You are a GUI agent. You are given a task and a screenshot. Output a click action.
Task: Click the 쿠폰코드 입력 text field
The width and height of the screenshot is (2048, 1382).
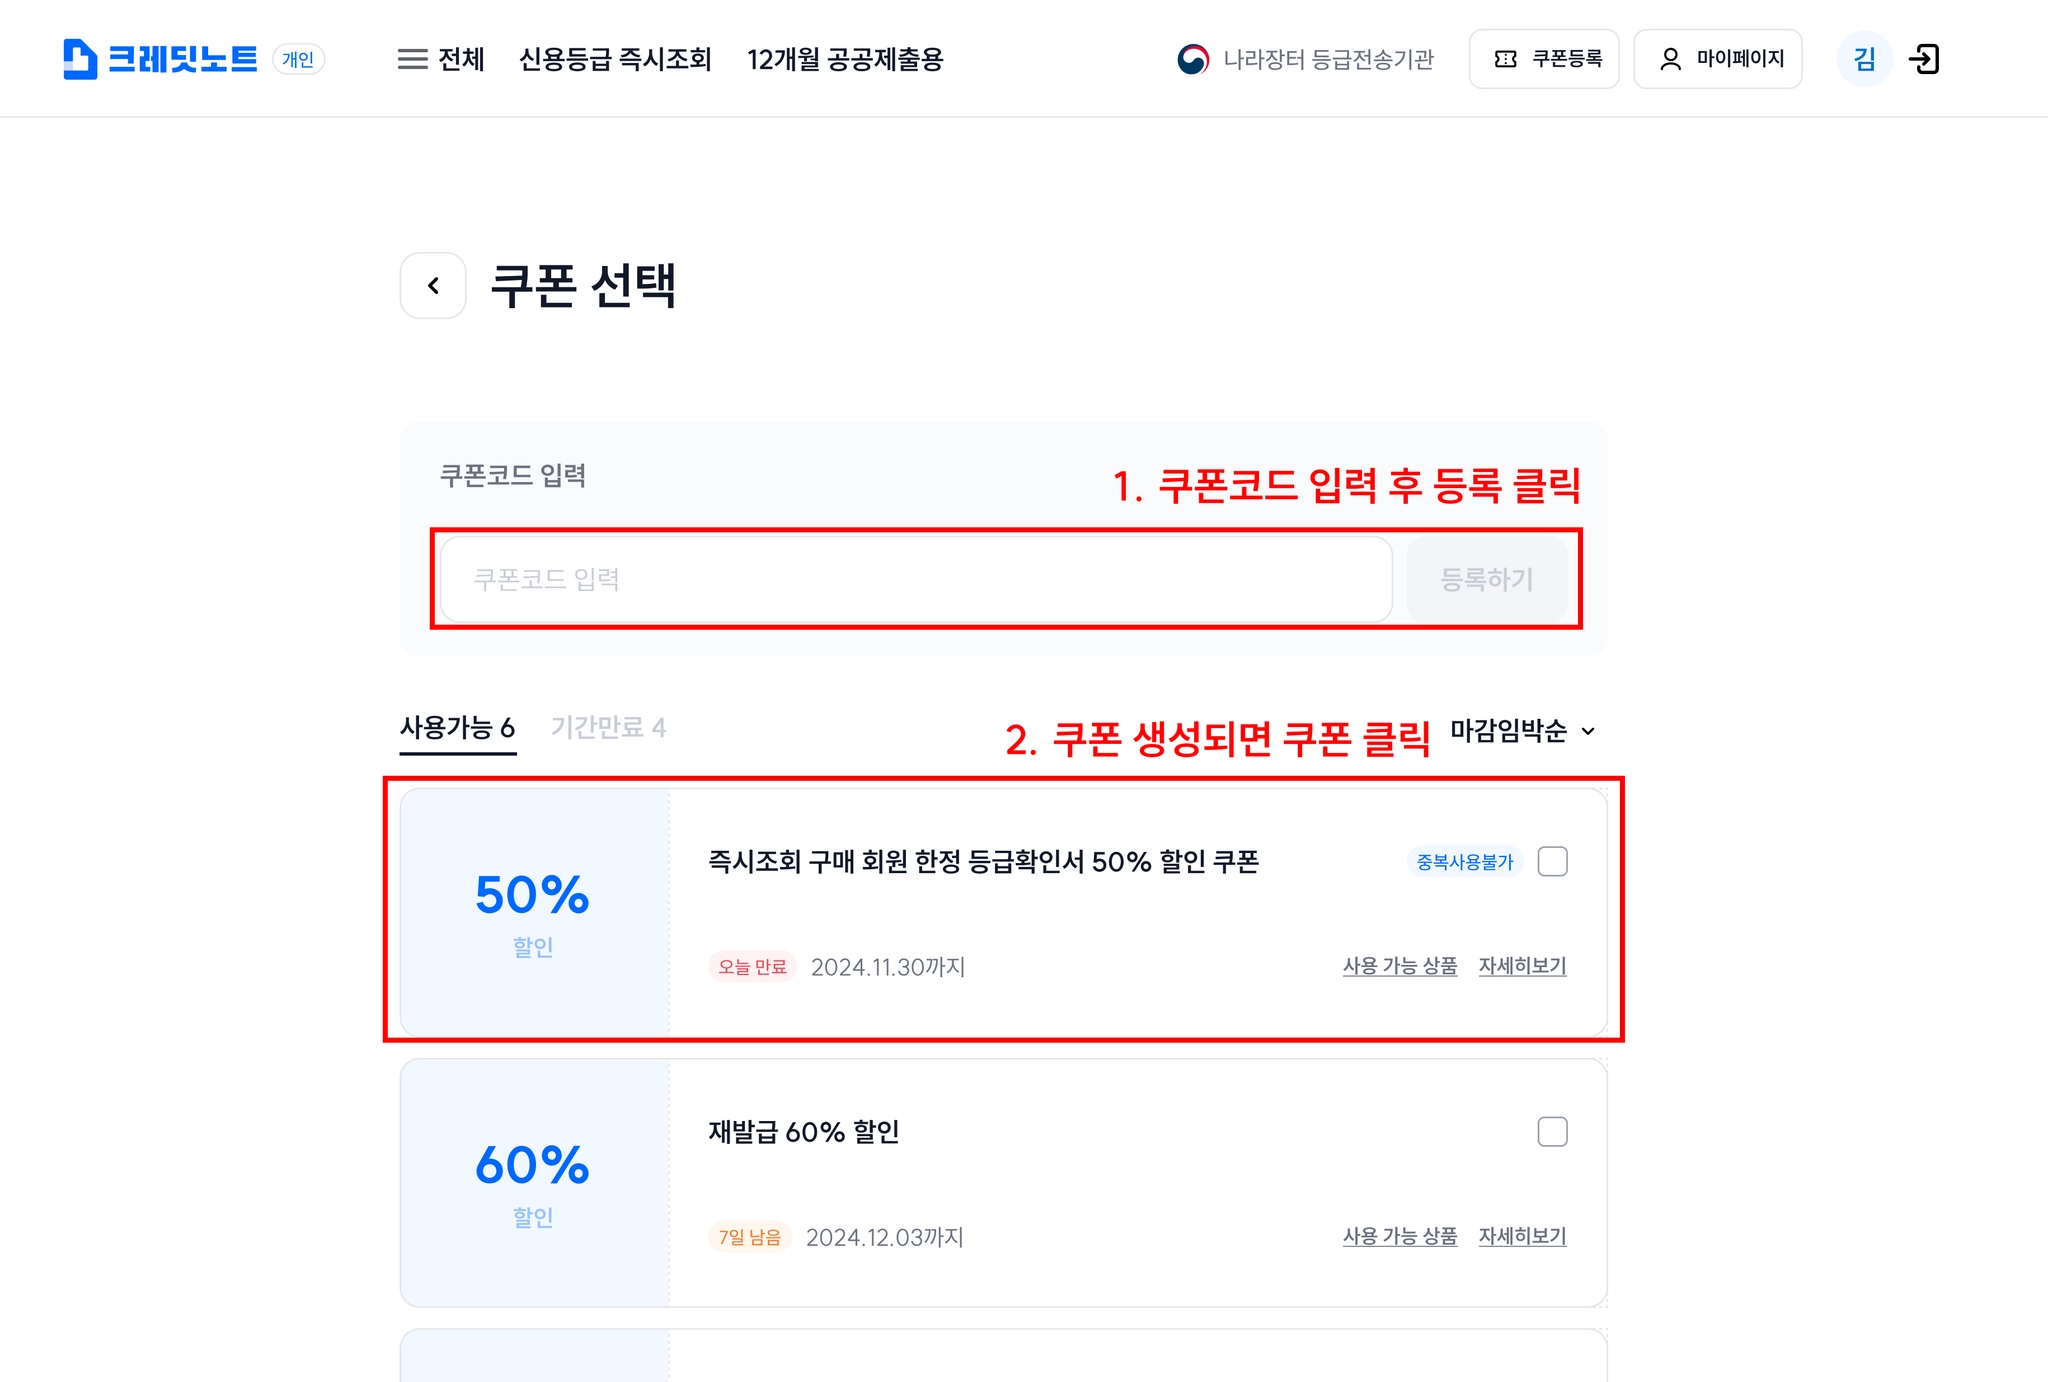pos(916,579)
